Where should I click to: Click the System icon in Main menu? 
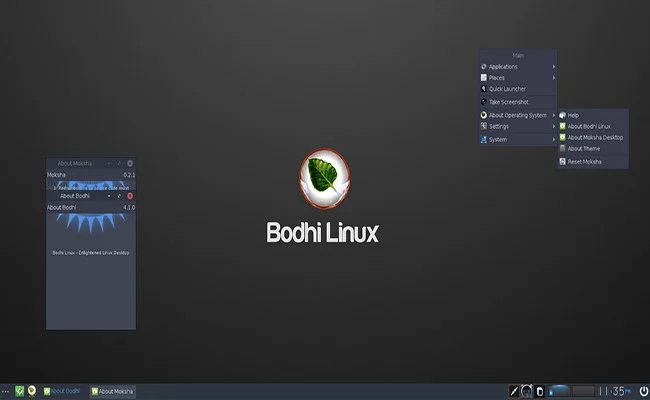pyautogui.click(x=484, y=139)
